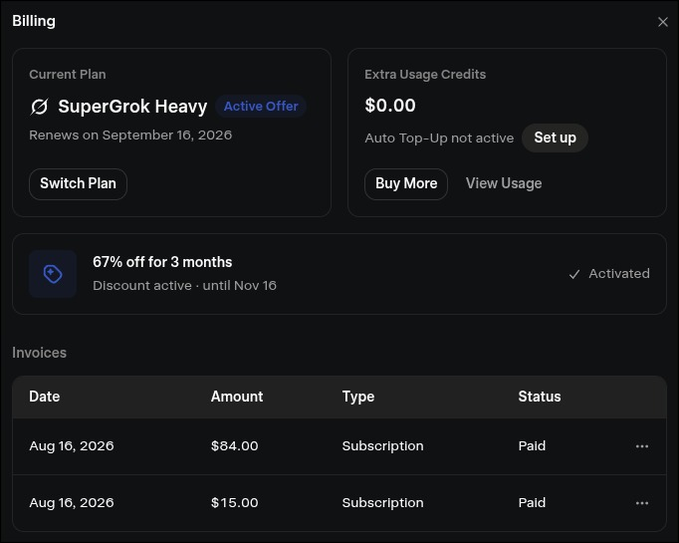Click the Paid status in the $15.00 row

click(x=532, y=503)
